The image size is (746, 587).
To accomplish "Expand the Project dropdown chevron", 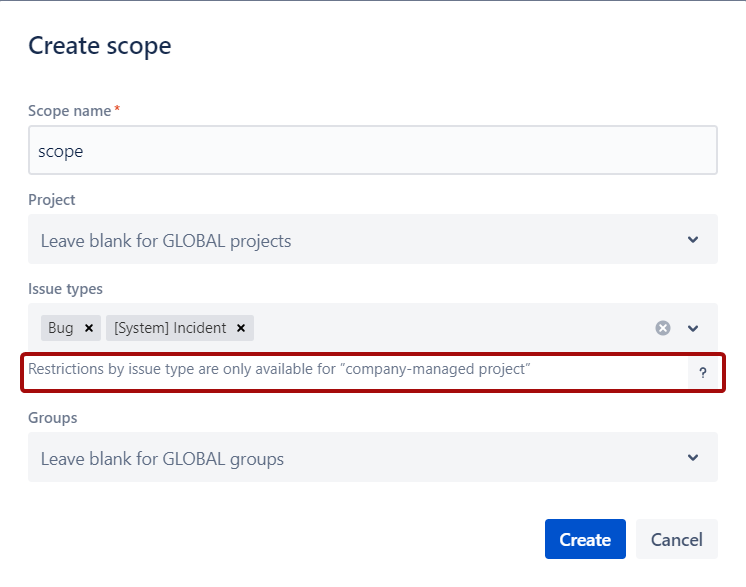I will (x=693, y=240).
